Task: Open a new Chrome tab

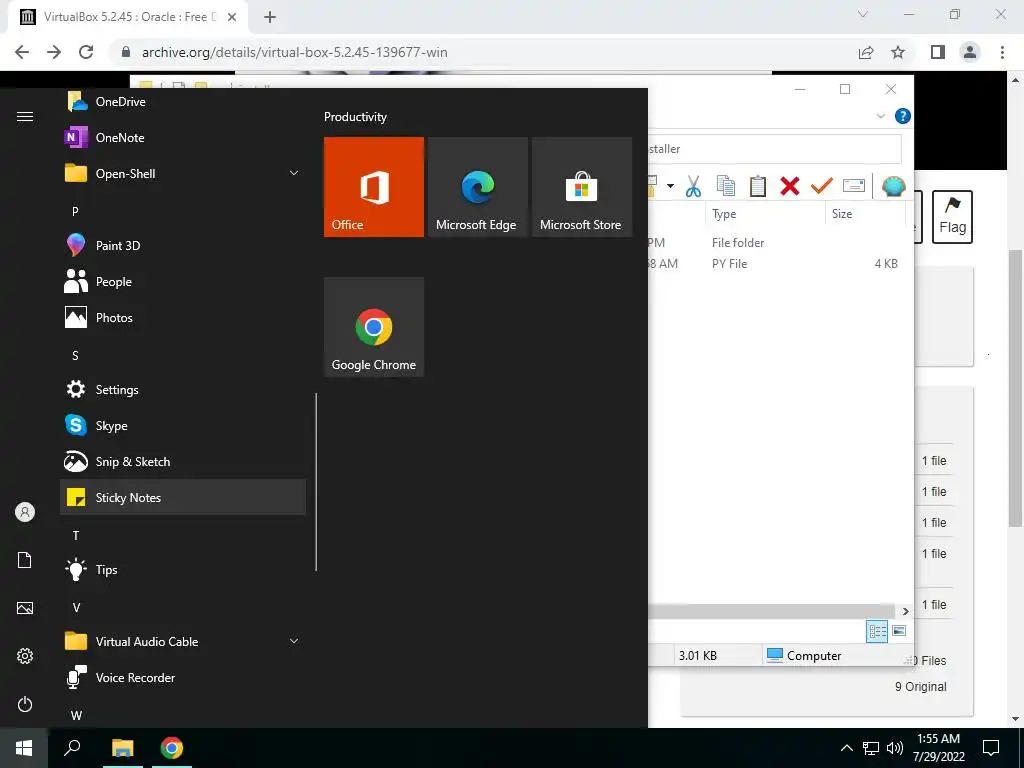Action: pos(270,17)
